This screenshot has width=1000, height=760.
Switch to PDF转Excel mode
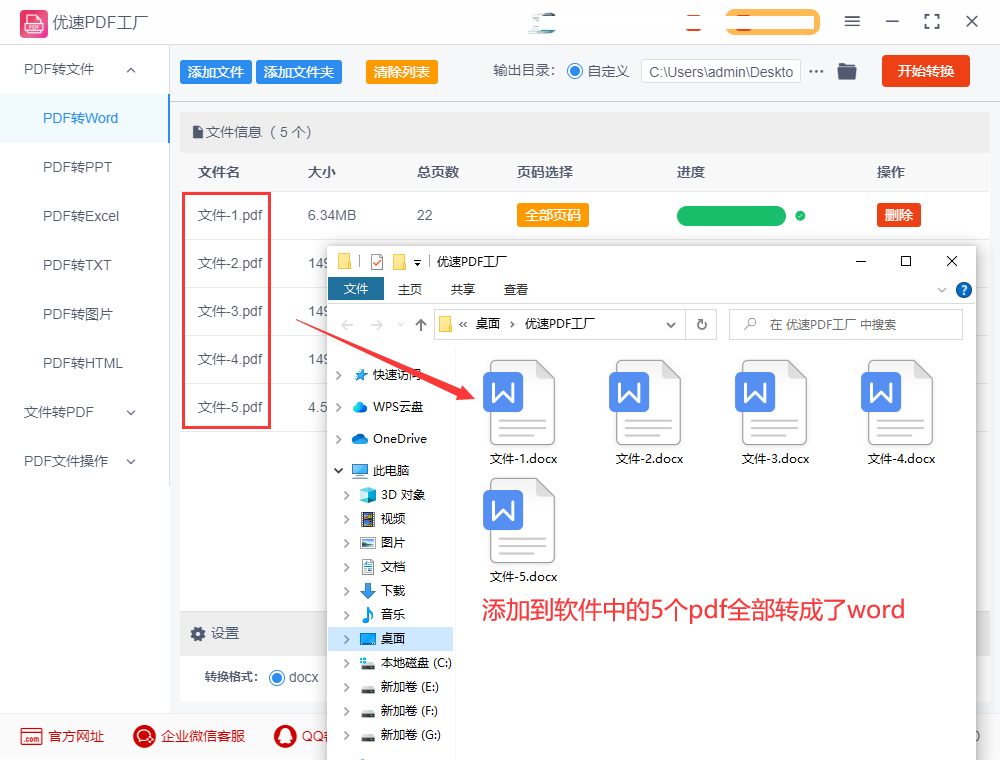coord(81,216)
